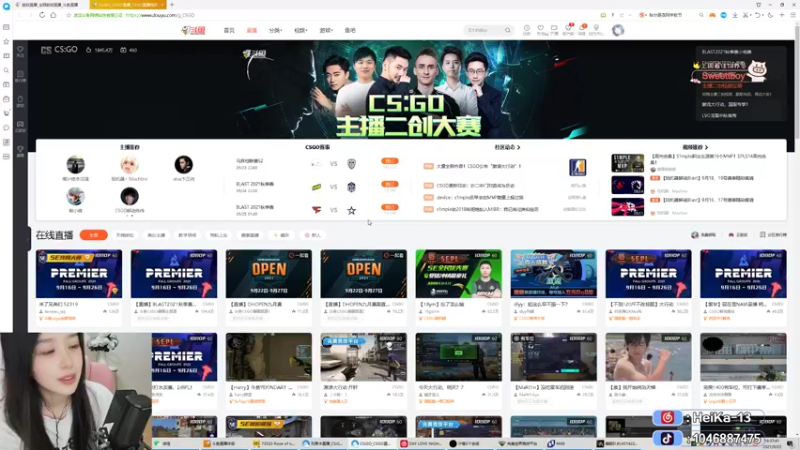Click the browser address bar URL
The image size is (800, 450).
160,15
